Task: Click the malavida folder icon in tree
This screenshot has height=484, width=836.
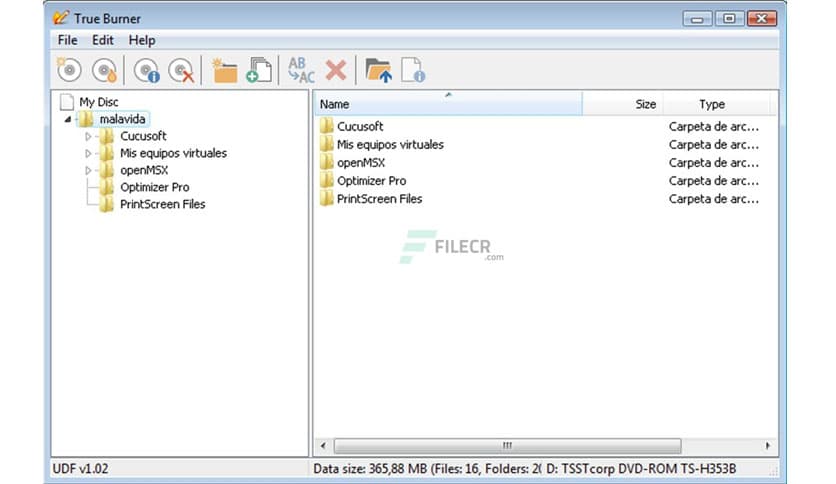Action: click(86, 118)
